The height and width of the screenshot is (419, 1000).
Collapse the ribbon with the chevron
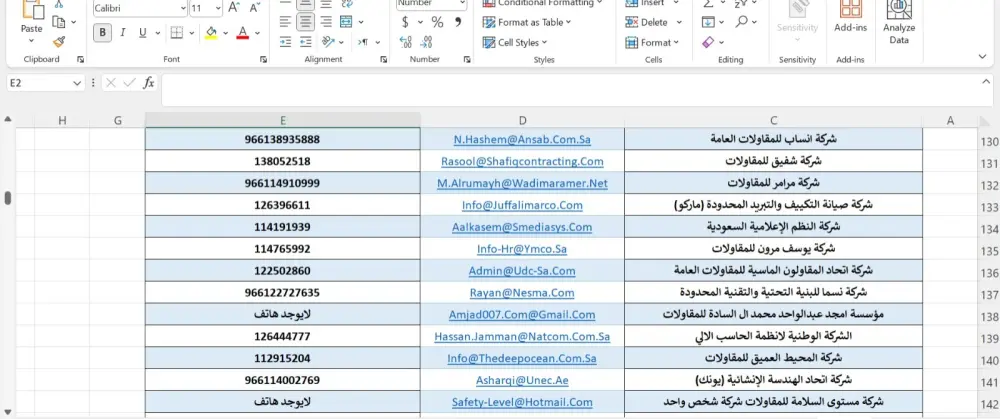point(982,57)
